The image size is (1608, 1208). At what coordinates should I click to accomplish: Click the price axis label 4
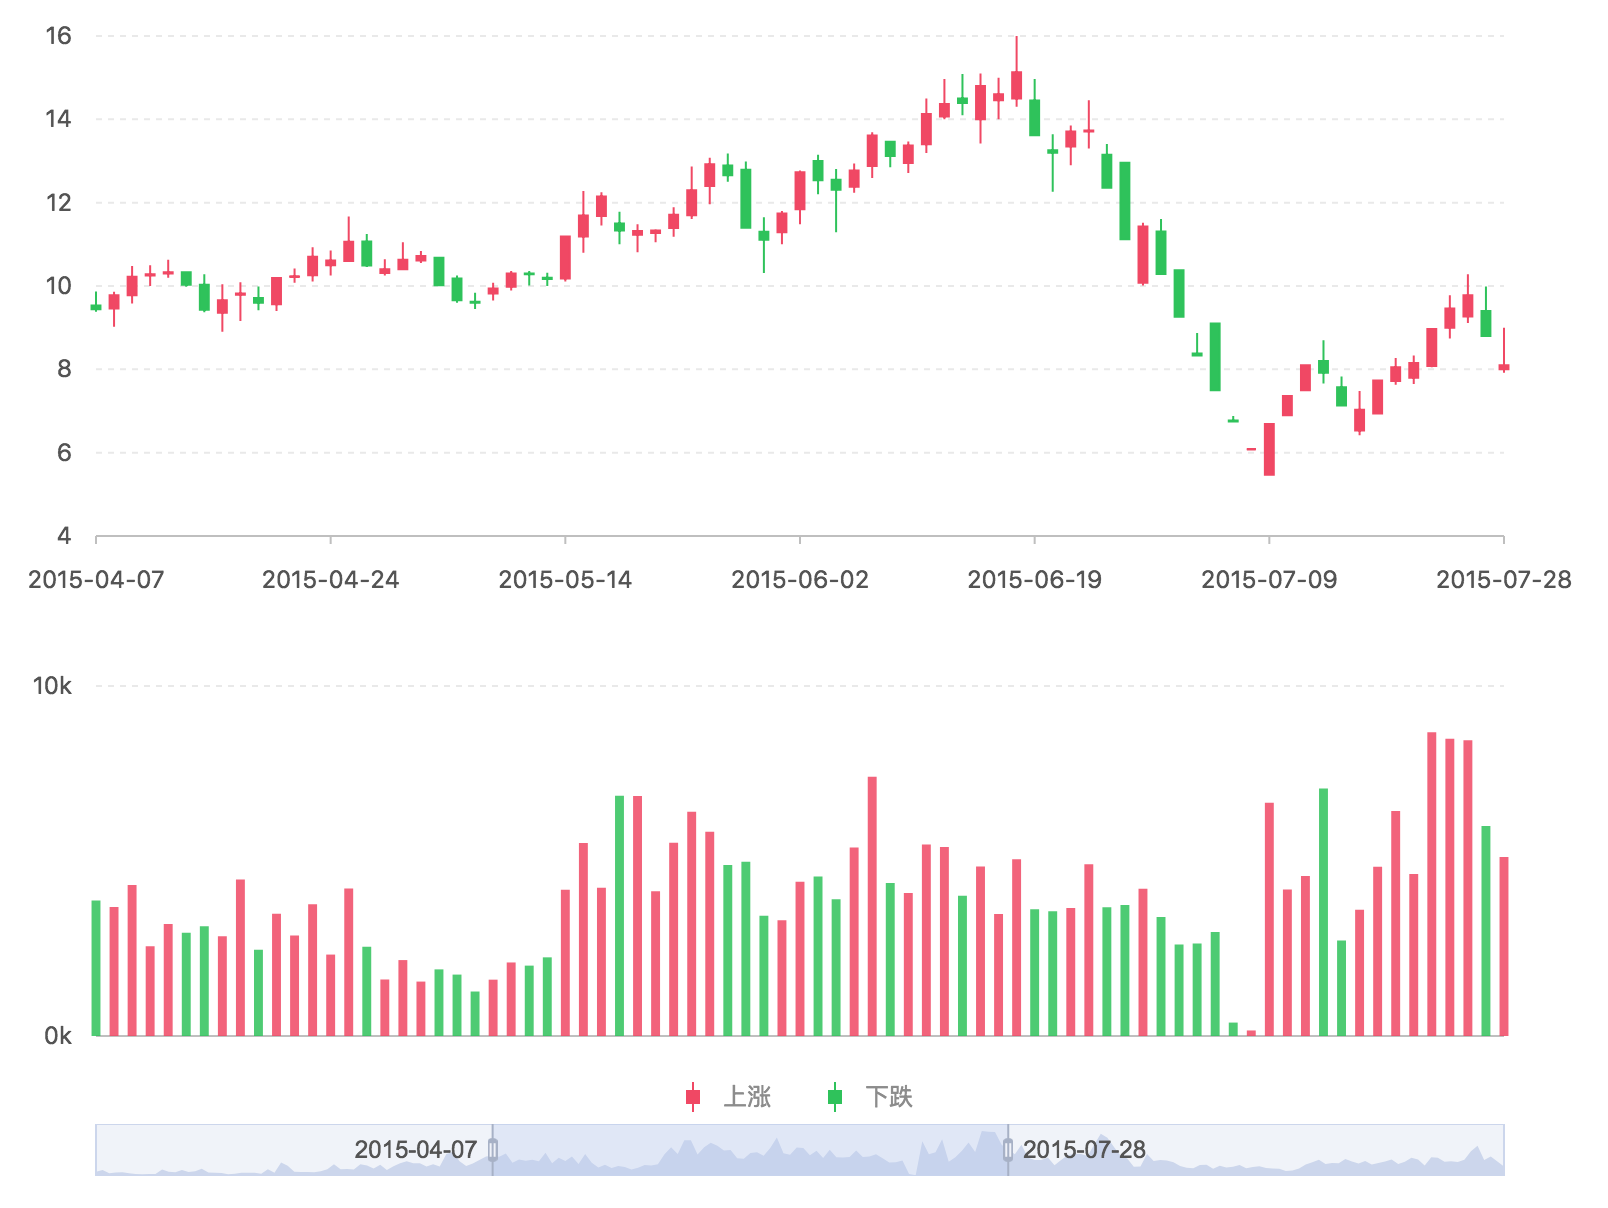[x=64, y=536]
